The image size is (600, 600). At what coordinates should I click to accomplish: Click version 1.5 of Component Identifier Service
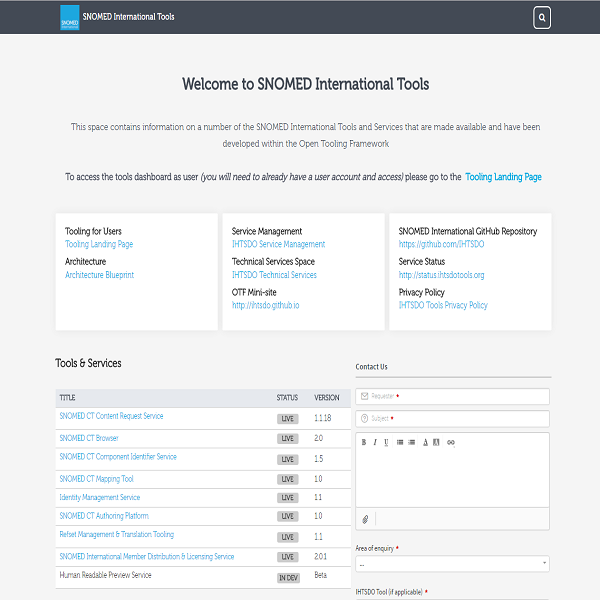(x=318, y=459)
